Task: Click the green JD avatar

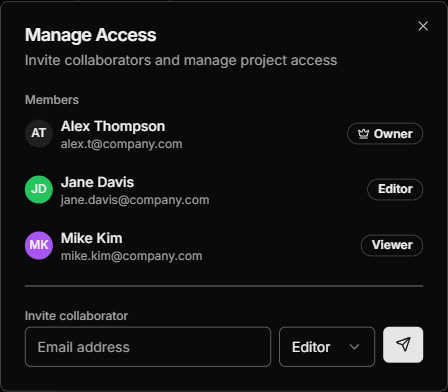Action: click(x=39, y=189)
